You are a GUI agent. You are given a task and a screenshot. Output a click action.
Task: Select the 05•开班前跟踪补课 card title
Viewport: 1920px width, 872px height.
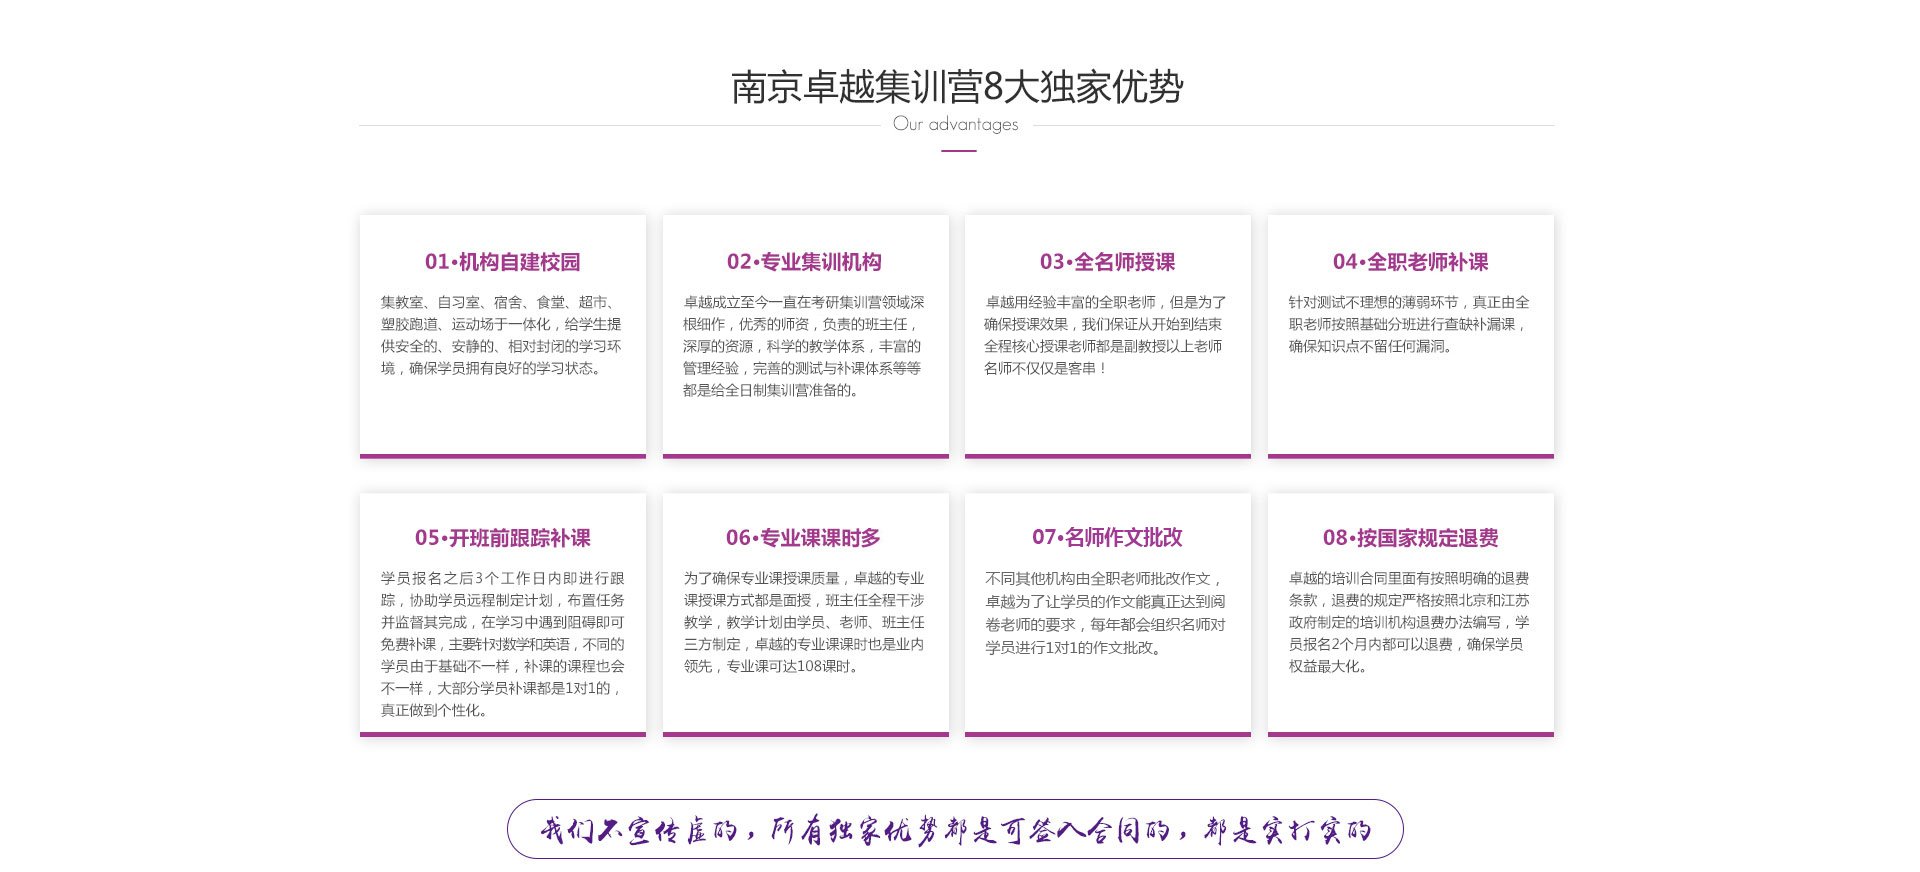(x=502, y=538)
